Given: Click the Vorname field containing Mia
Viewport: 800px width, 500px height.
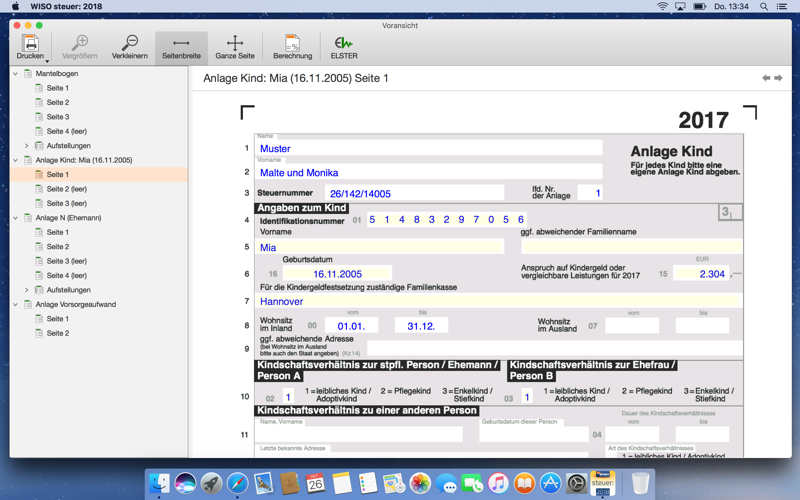Looking at the screenshot, I should coord(380,247).
